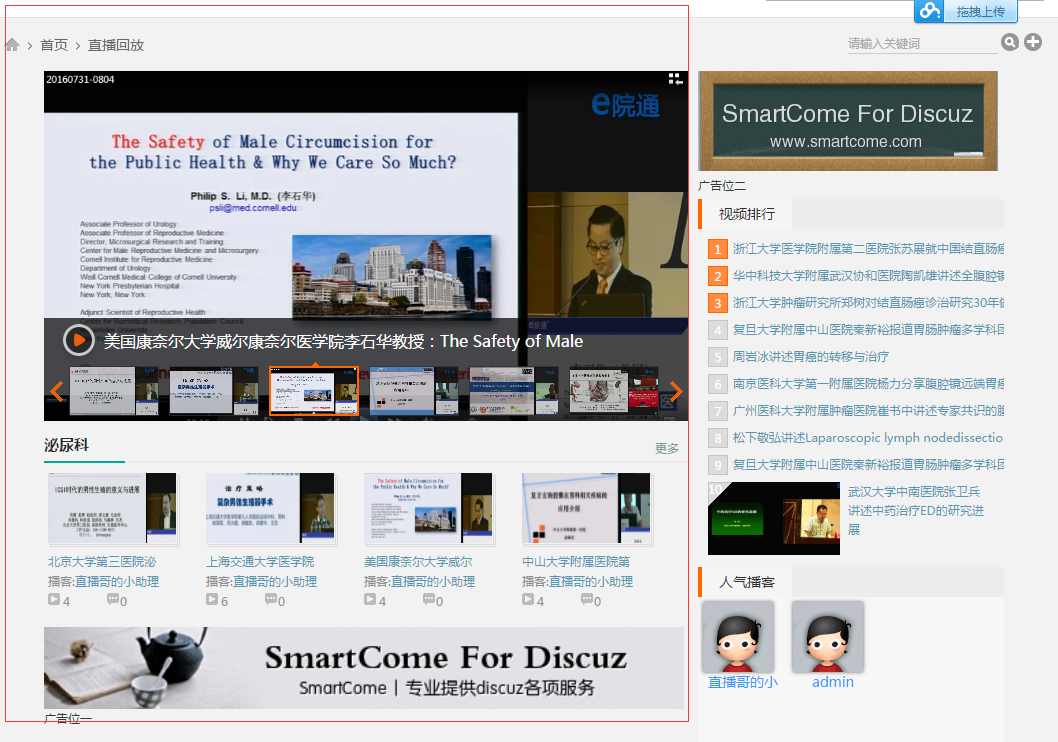Click the 直播哥的小 avatar image

738,637
